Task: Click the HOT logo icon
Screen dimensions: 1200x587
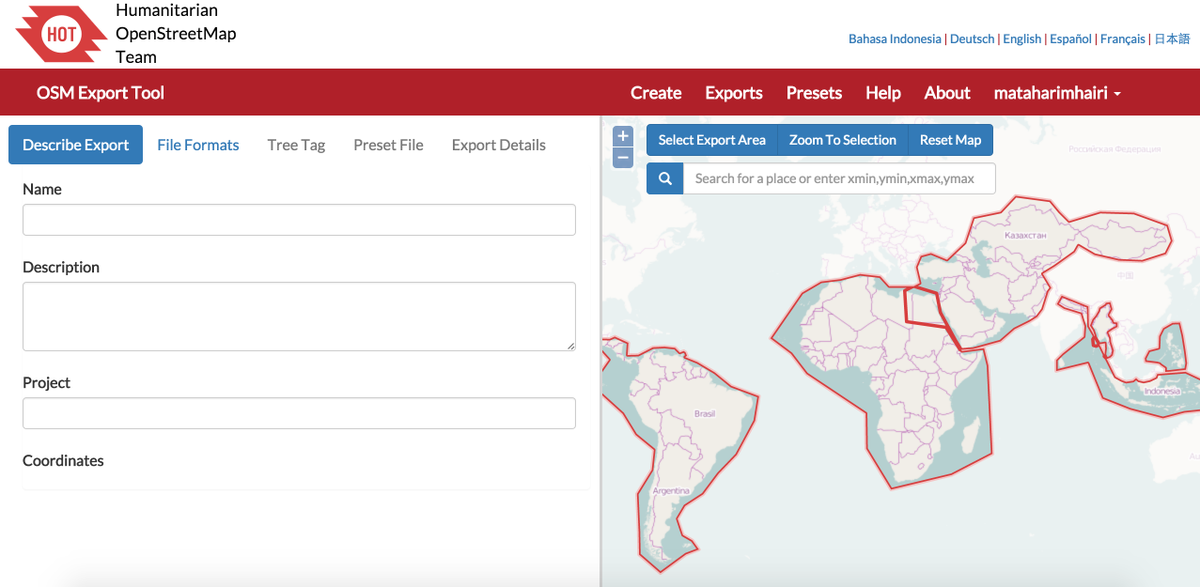Action: coord(62,34)
